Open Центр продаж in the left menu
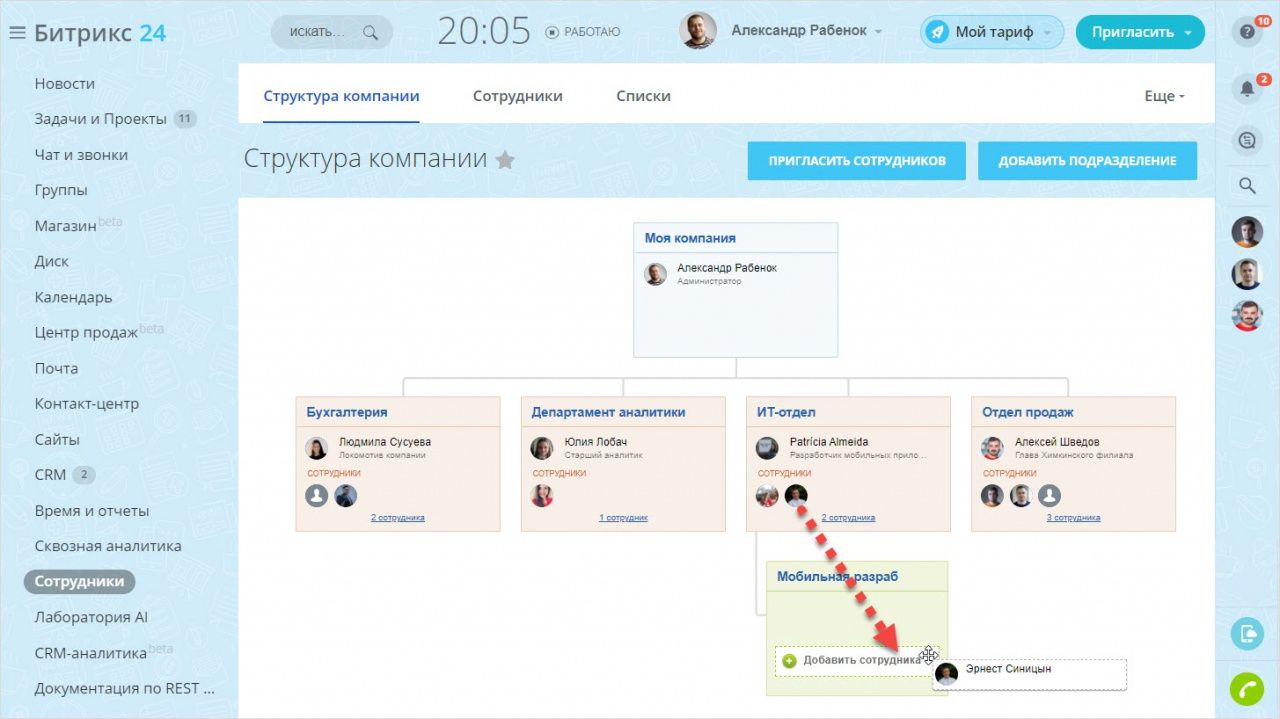 click(86, 333)
